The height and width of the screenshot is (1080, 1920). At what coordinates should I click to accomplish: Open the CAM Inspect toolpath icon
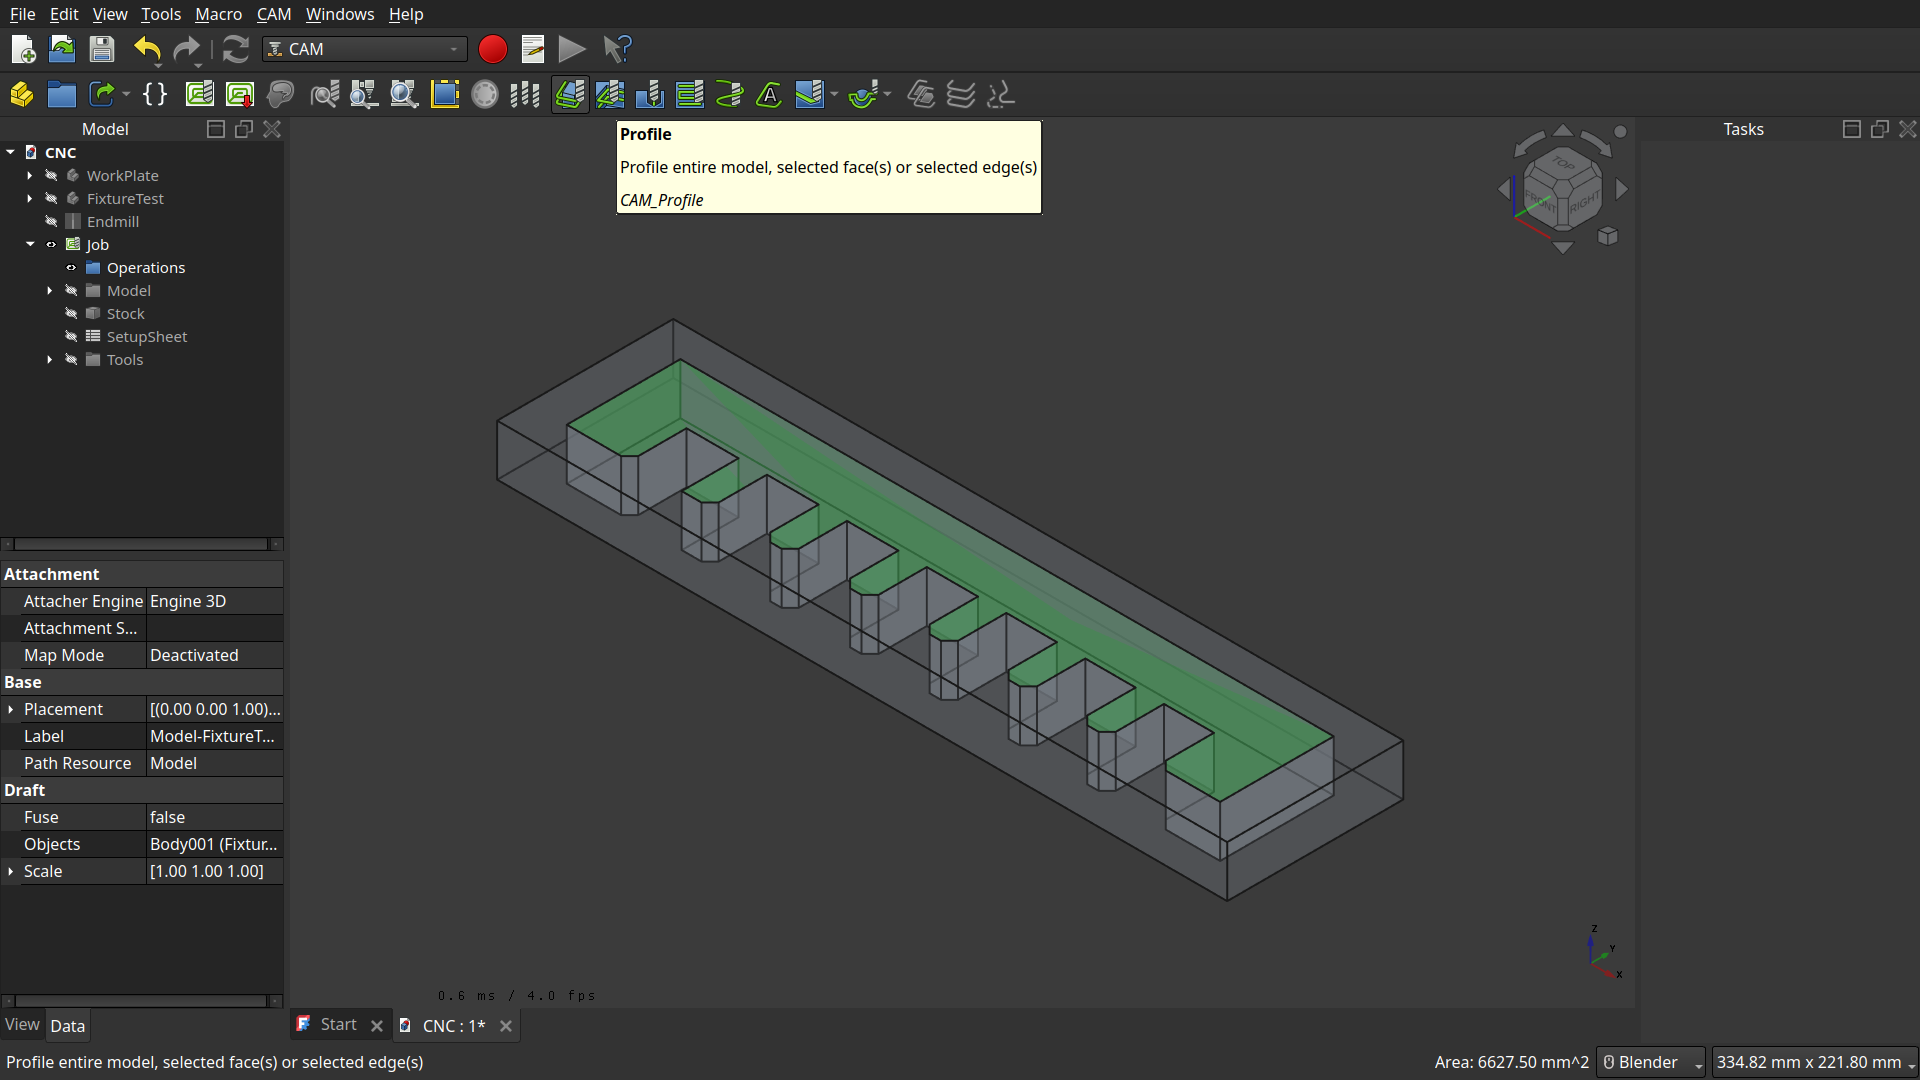(324, 95)
